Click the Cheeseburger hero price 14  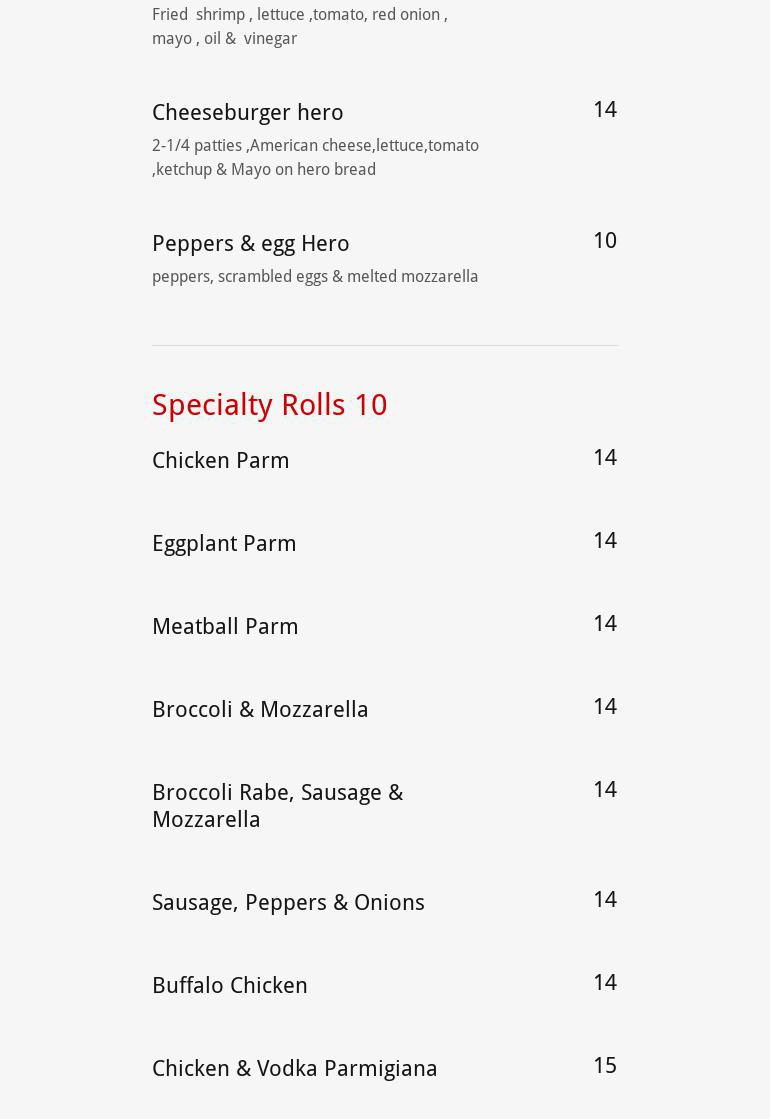click(604, 109)
